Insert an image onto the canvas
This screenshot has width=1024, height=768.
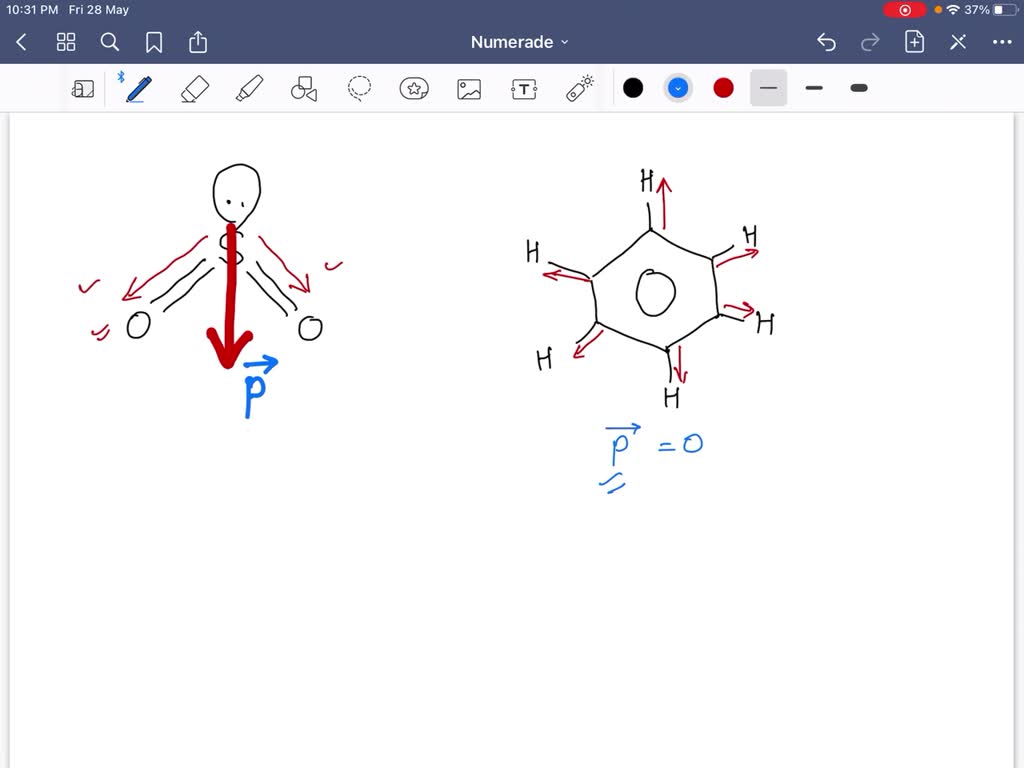[x=468, y=88]
